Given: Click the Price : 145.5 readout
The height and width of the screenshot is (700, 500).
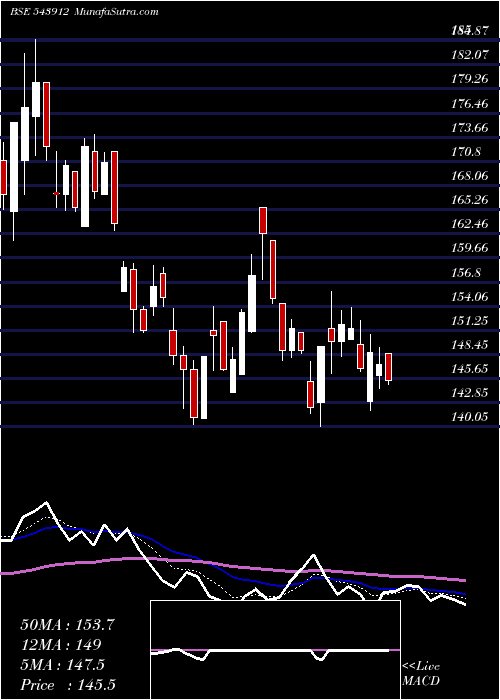Looking at the screenshot, I should coord(70,685).
